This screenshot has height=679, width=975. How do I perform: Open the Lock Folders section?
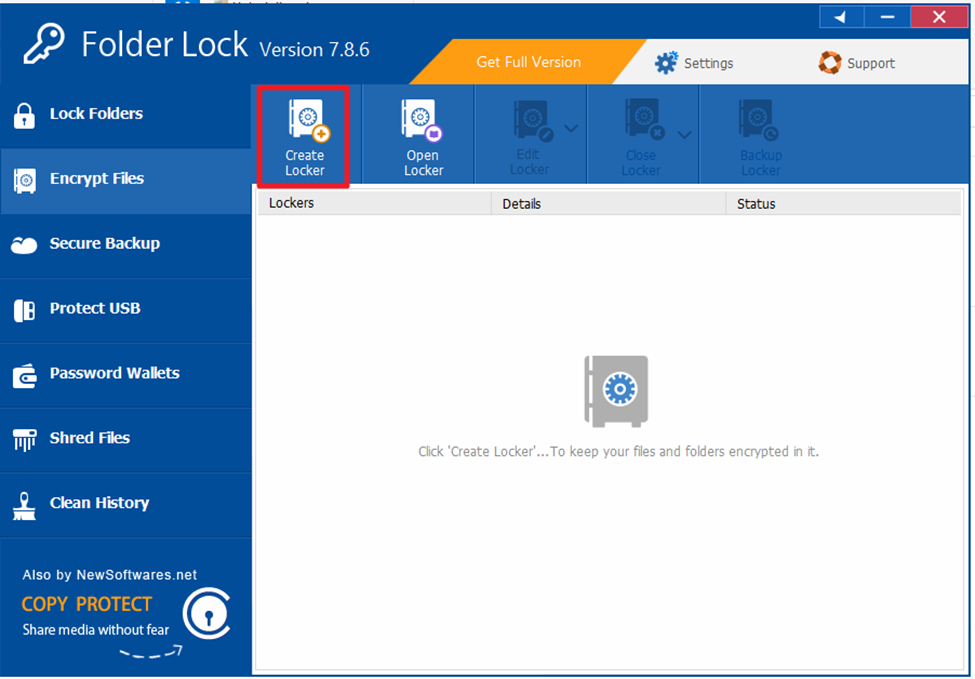[x=126, y=115]
